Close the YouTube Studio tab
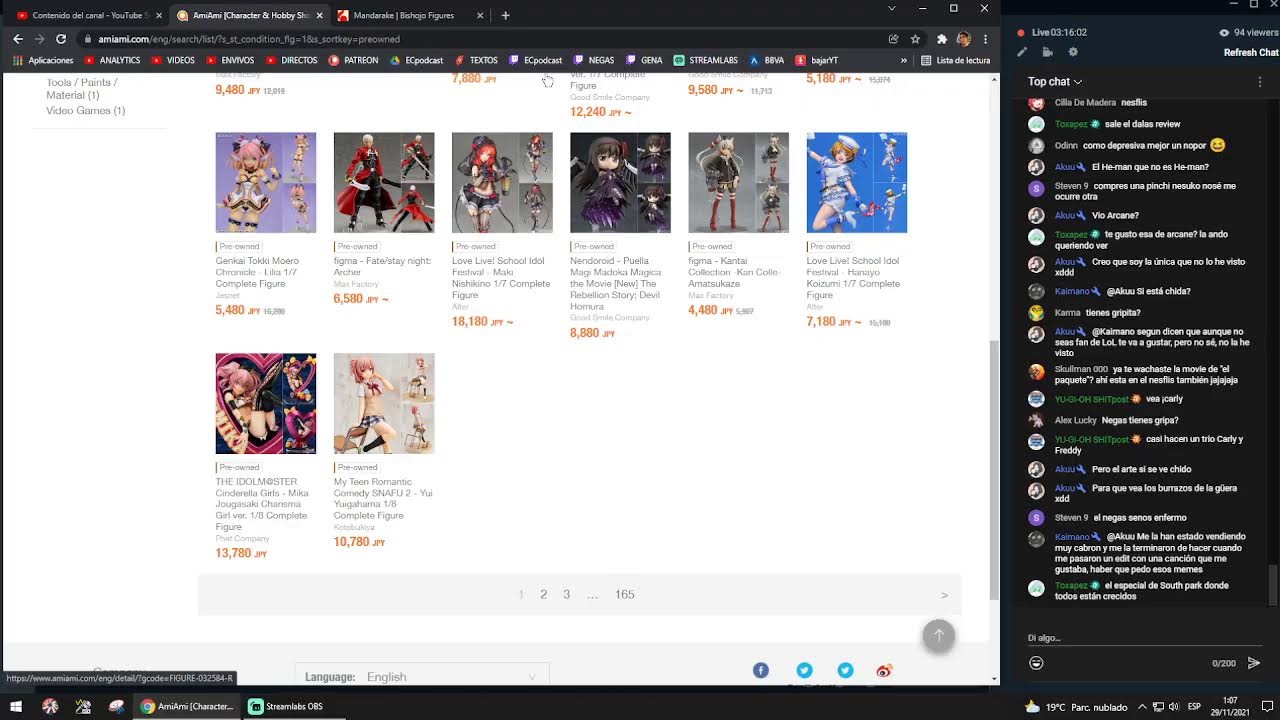The width and height of the screenshot is (1280, 720). pos(159,15)
